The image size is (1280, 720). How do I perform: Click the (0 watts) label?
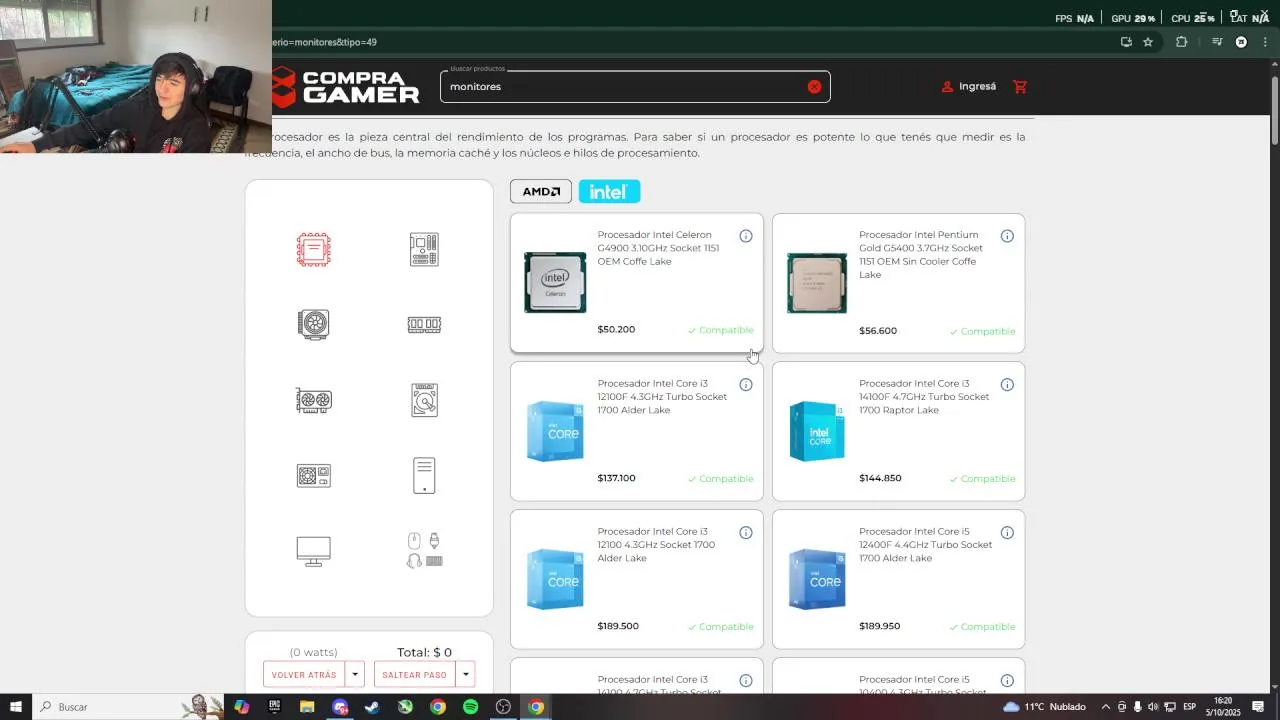coord(314,652)
